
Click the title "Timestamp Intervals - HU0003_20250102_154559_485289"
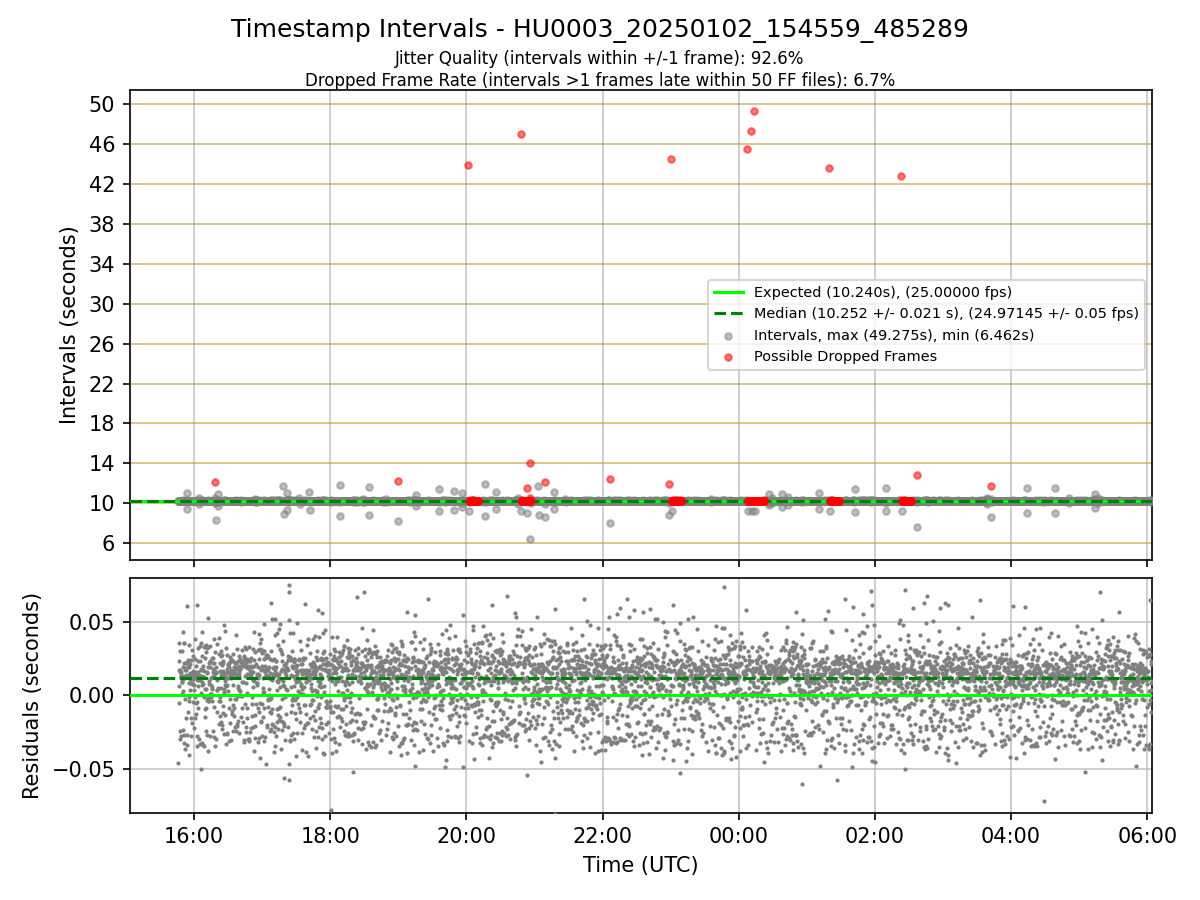(600, 29)
